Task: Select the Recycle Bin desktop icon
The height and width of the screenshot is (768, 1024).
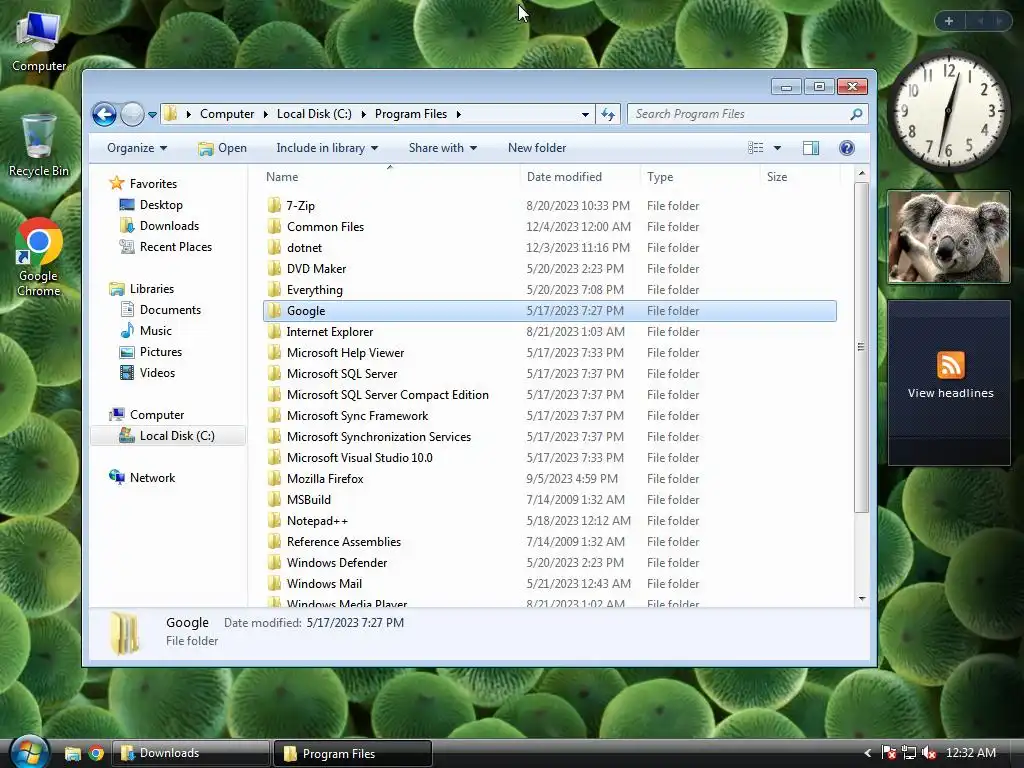Action: pyautogui.click(x=39, y=145)
